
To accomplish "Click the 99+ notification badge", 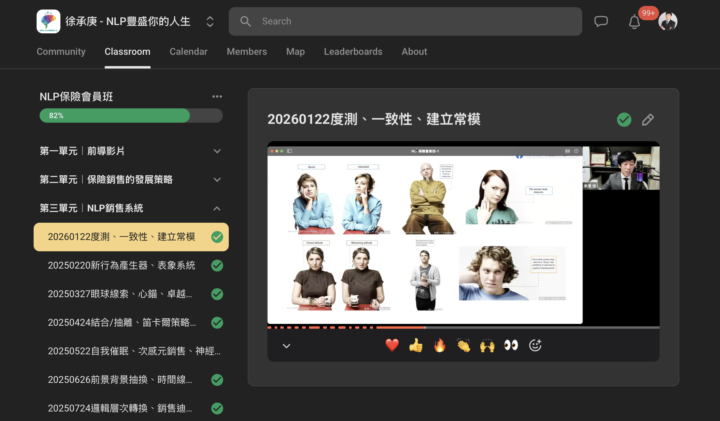I will (648, 13).
